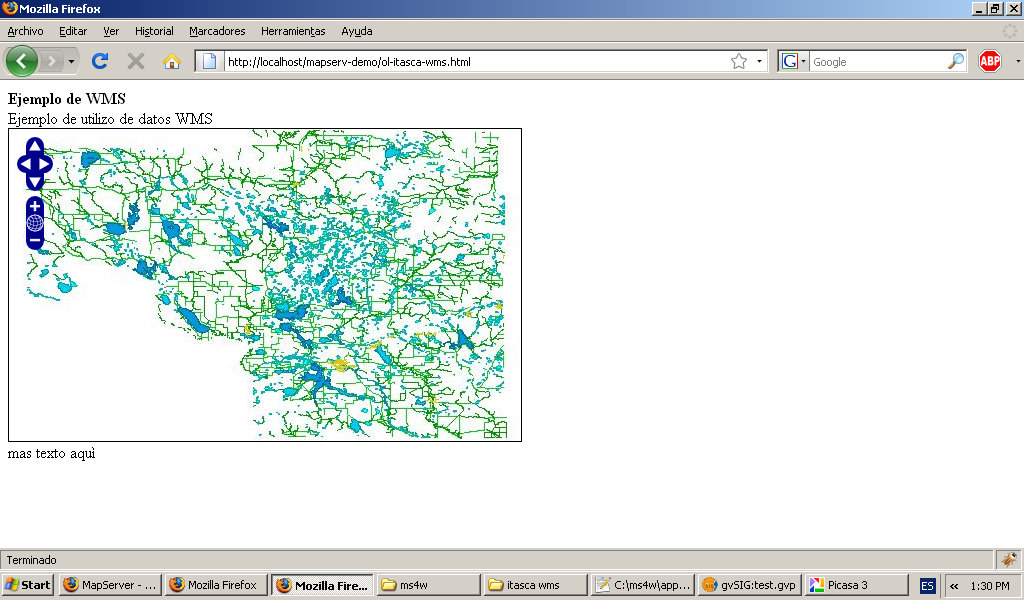Pan the map west with left arrow
This screenshot has width=1024, height=600.
[x=24, y=164]
